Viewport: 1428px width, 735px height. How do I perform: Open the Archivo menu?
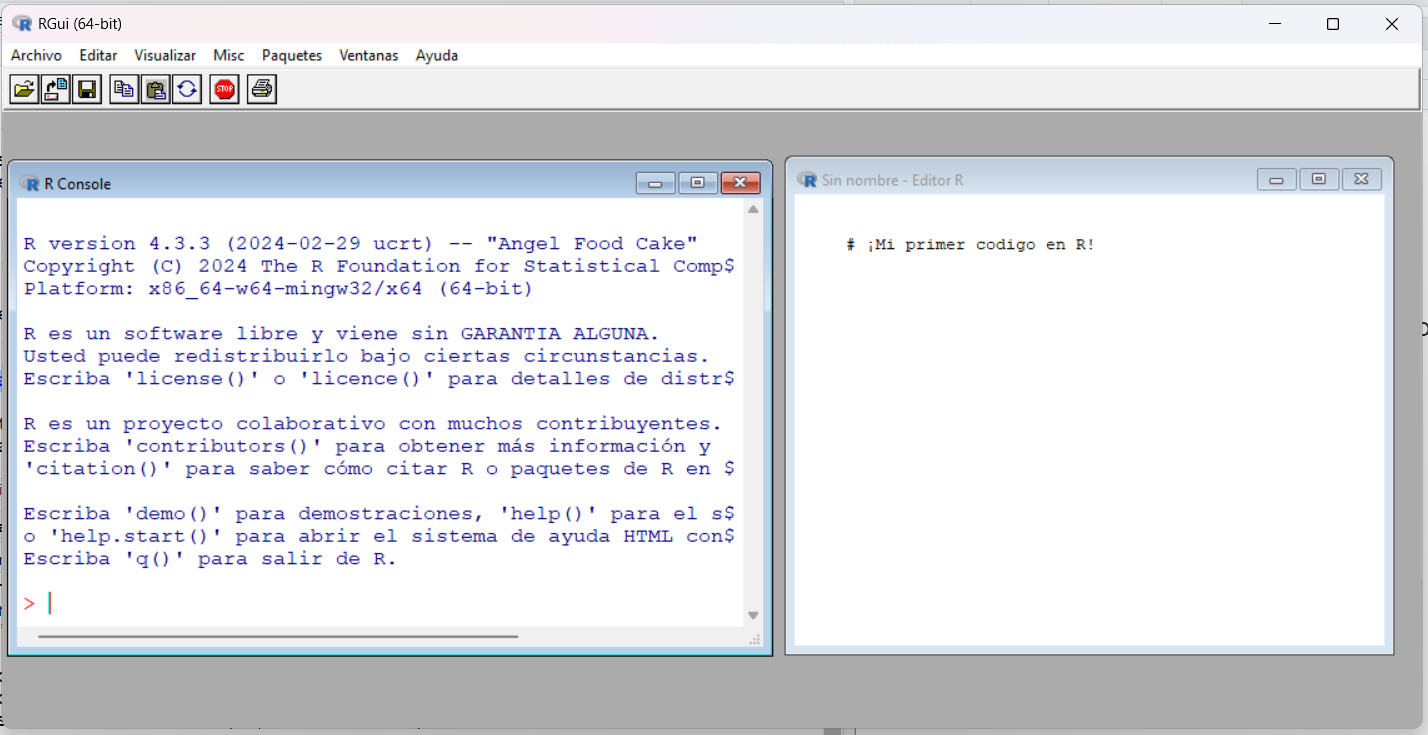pos(36,55)
